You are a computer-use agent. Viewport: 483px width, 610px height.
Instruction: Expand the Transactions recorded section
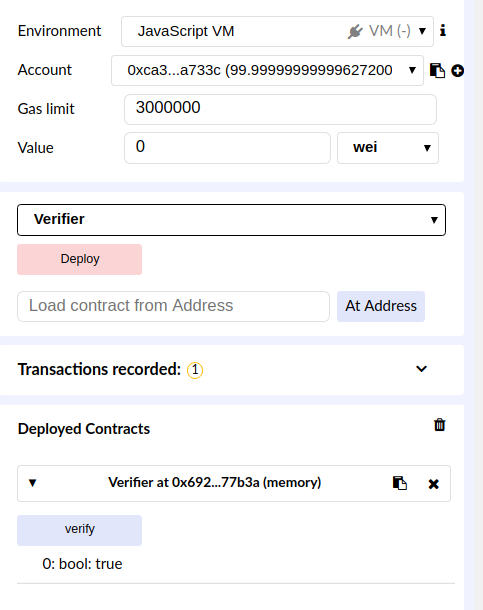click(422, 368)
